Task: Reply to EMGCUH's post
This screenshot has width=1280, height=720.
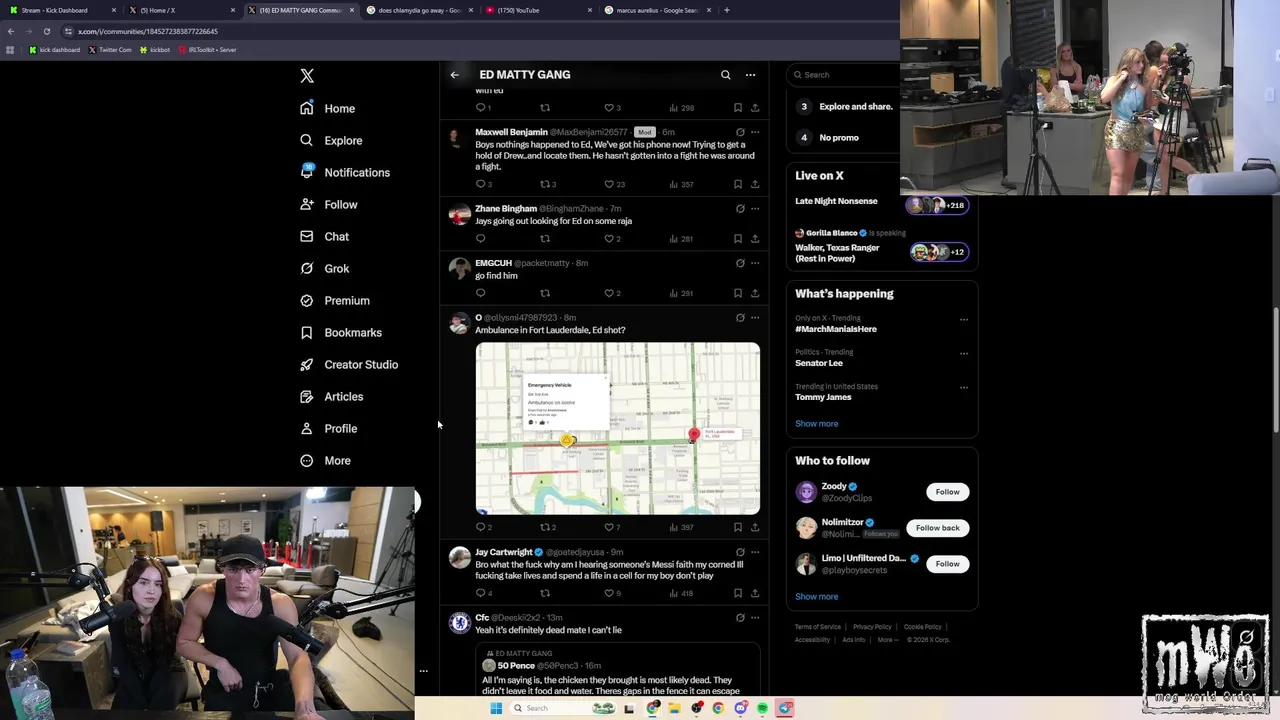Action: tap(480, 293)
